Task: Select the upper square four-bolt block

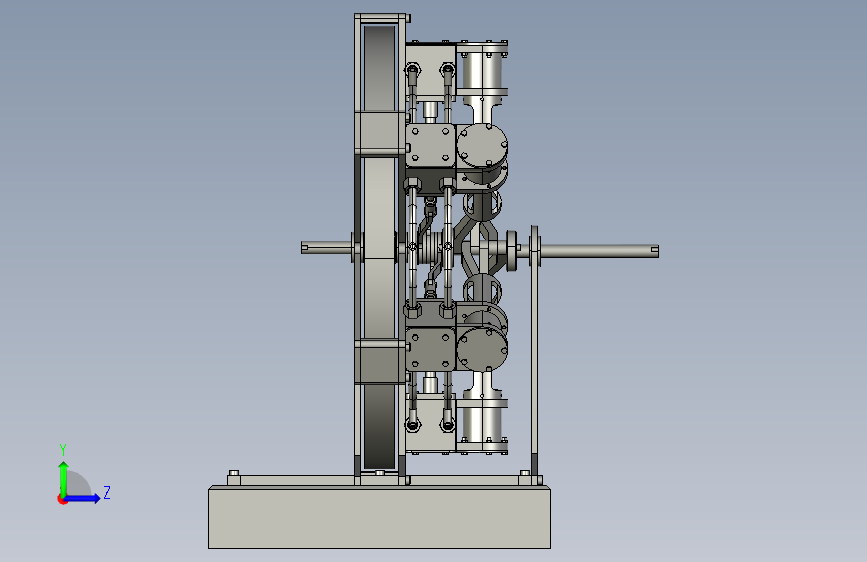Action: 430,145
